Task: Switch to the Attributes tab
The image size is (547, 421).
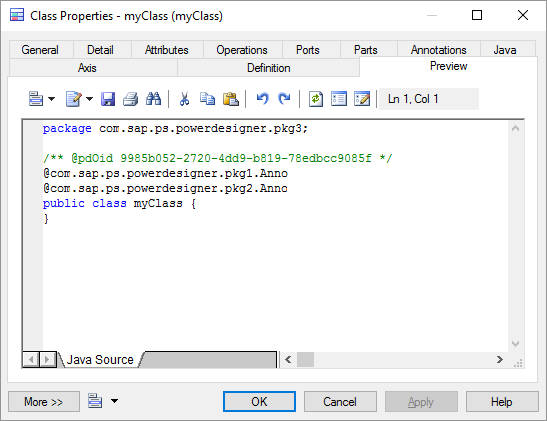Action: click(167, 50)
